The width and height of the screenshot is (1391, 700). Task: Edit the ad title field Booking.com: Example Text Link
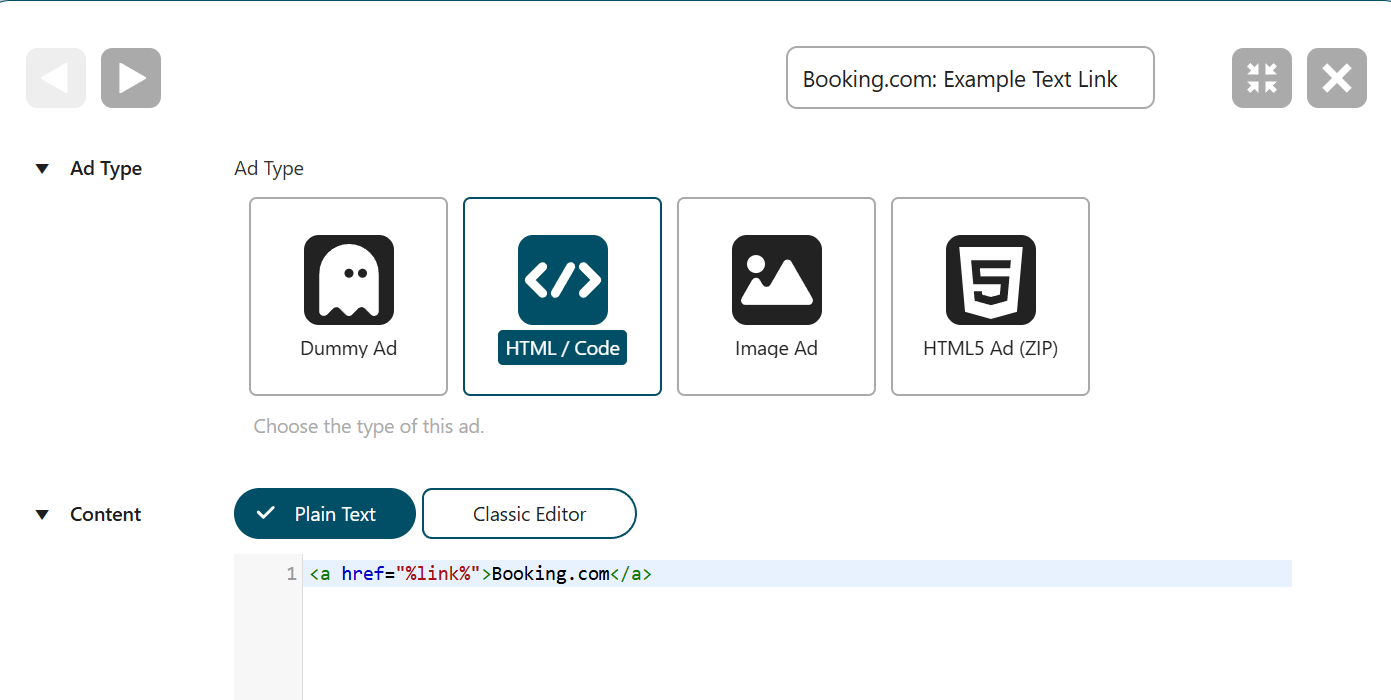970,78
